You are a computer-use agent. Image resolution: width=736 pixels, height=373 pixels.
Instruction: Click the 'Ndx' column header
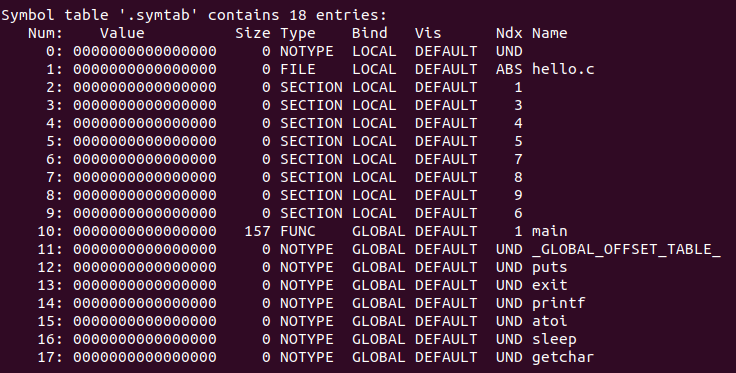(509, 33)
